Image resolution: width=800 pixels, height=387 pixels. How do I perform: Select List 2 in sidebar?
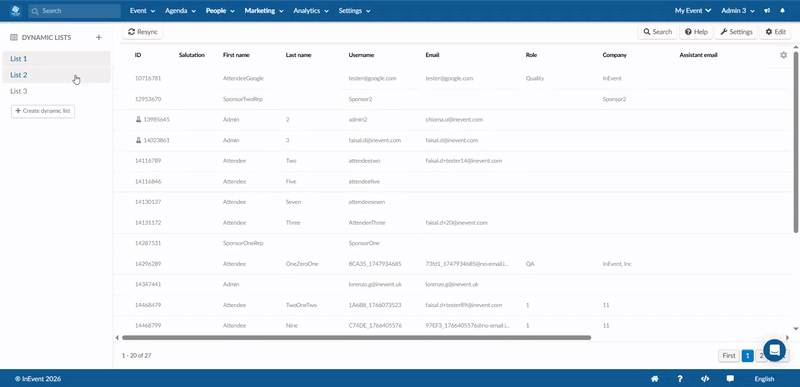(x=56, y=75)
